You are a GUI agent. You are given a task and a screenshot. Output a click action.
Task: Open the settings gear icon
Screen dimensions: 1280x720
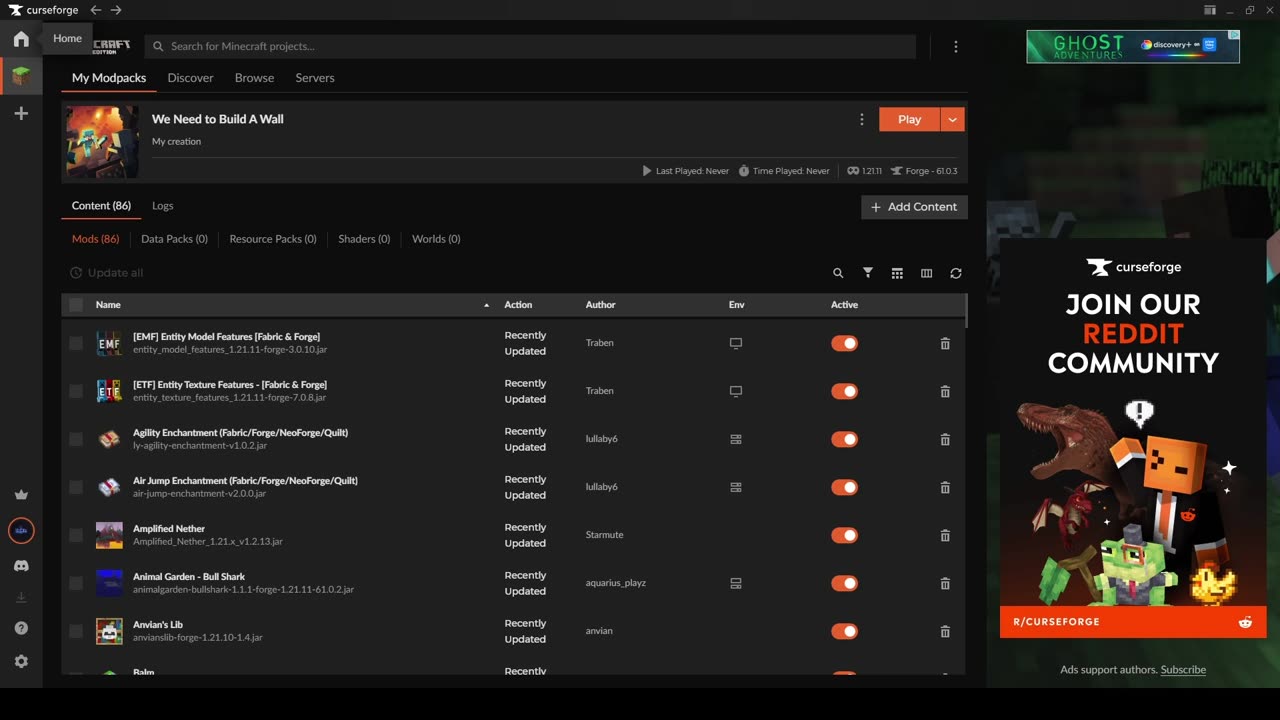tap(21, 662)
